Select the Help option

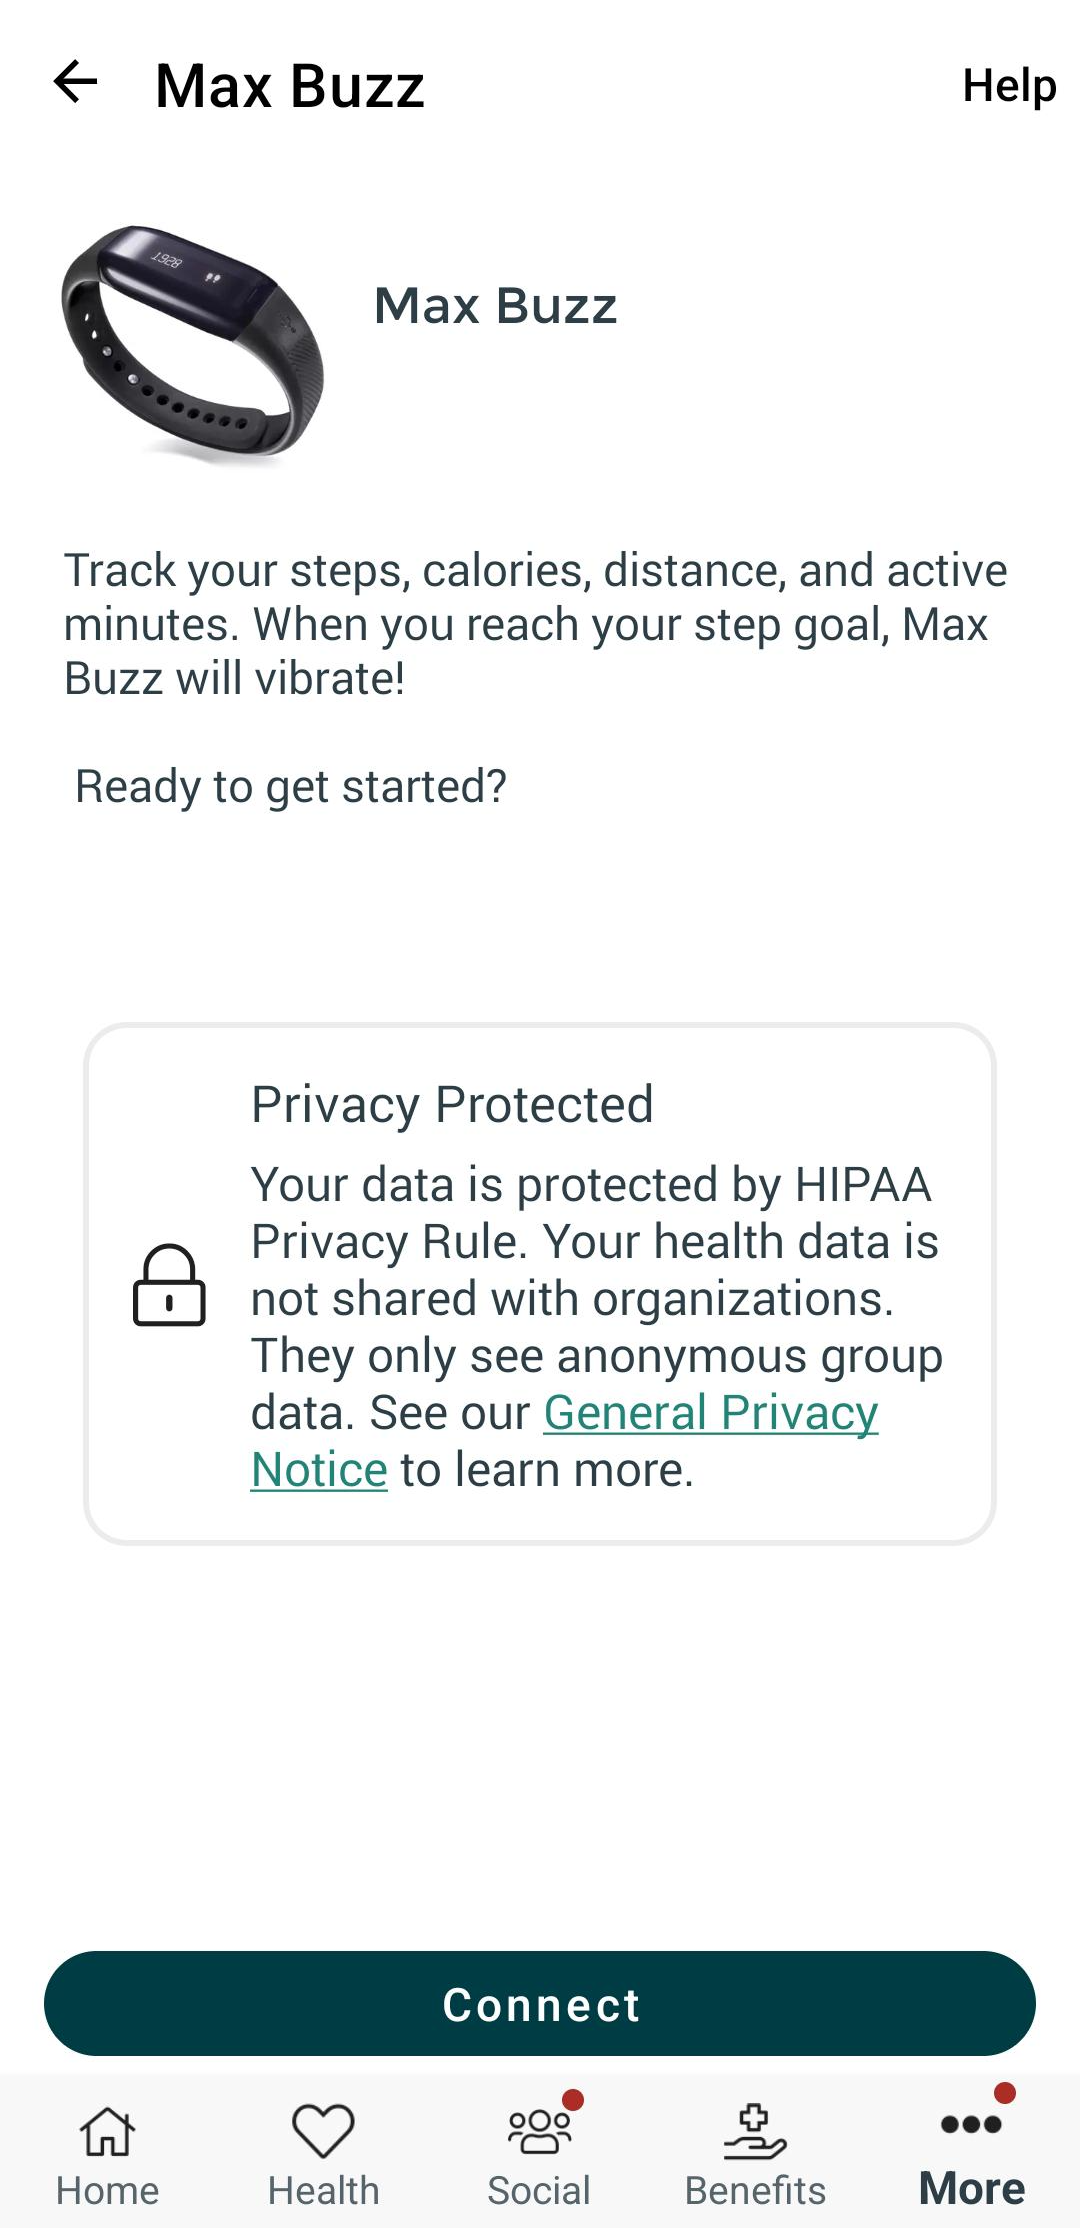click(1009, 86)
